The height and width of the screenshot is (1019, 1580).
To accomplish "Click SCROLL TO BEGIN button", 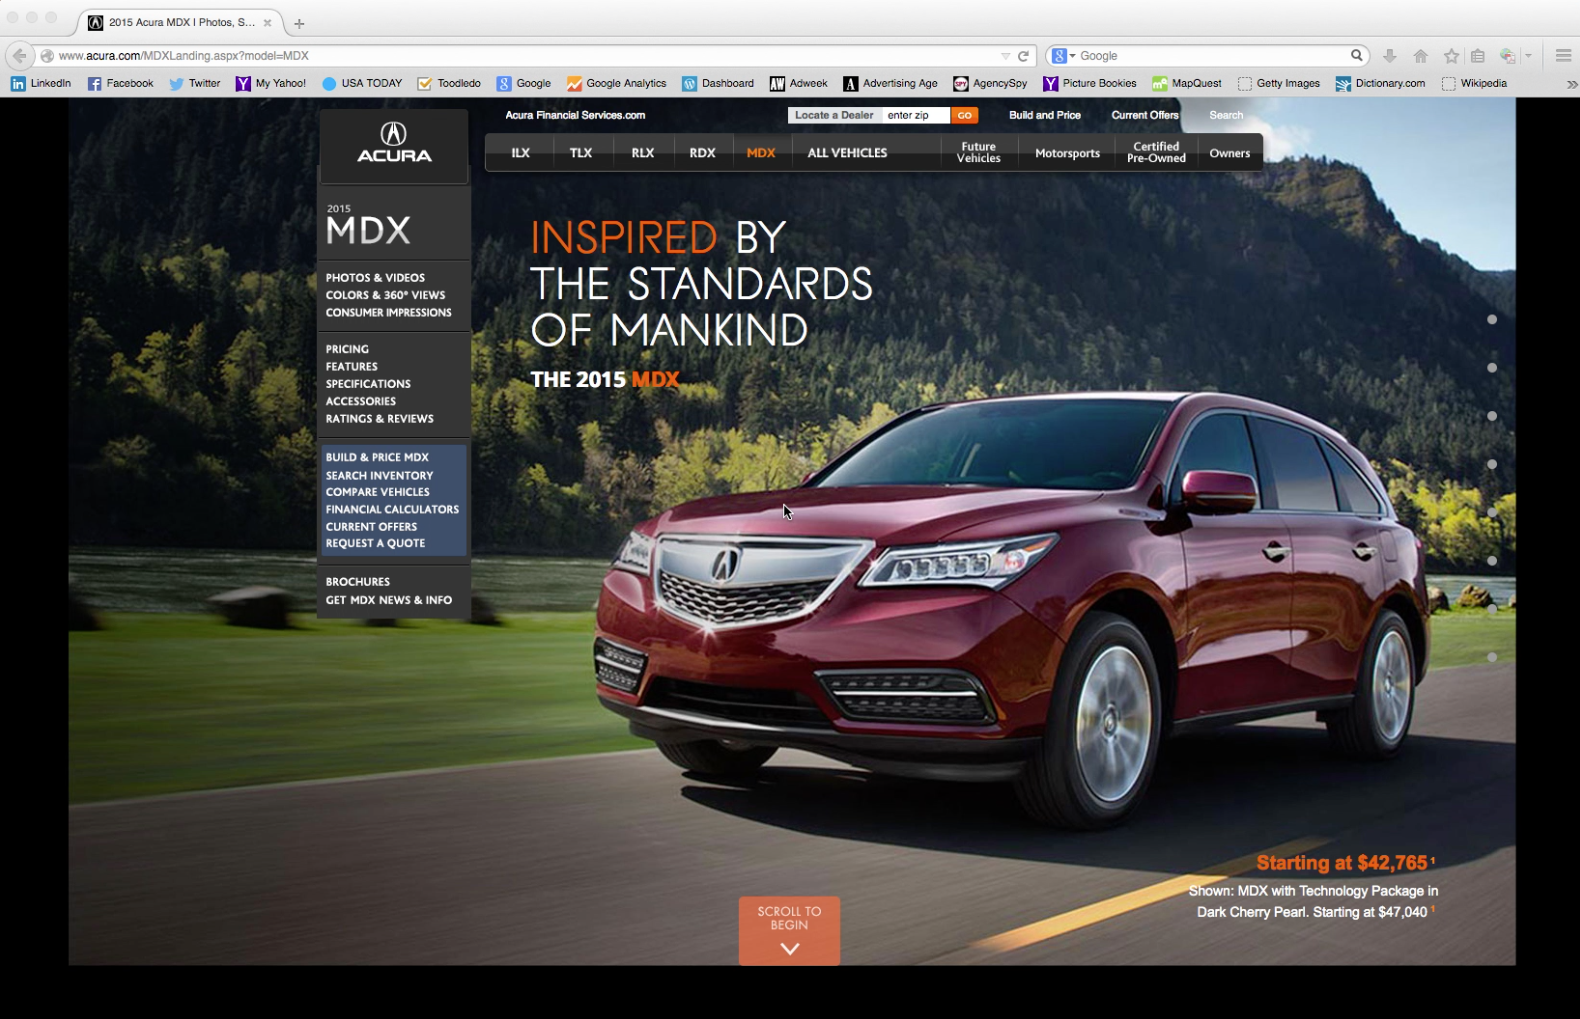I will [789, 931].
